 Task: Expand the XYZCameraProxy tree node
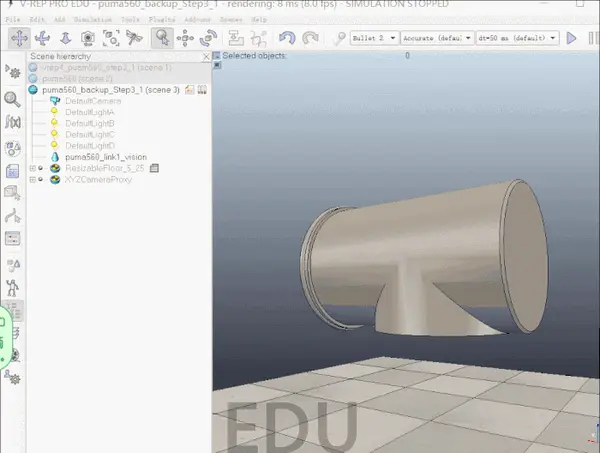pos(33,179)
